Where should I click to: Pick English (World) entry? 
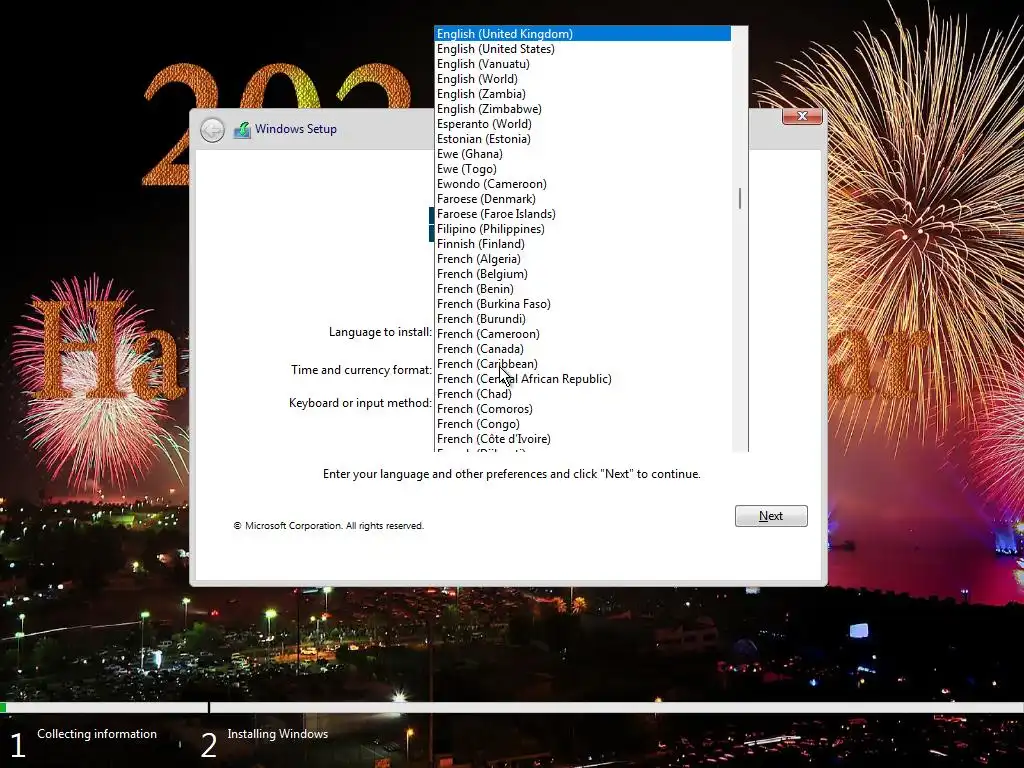583,78
